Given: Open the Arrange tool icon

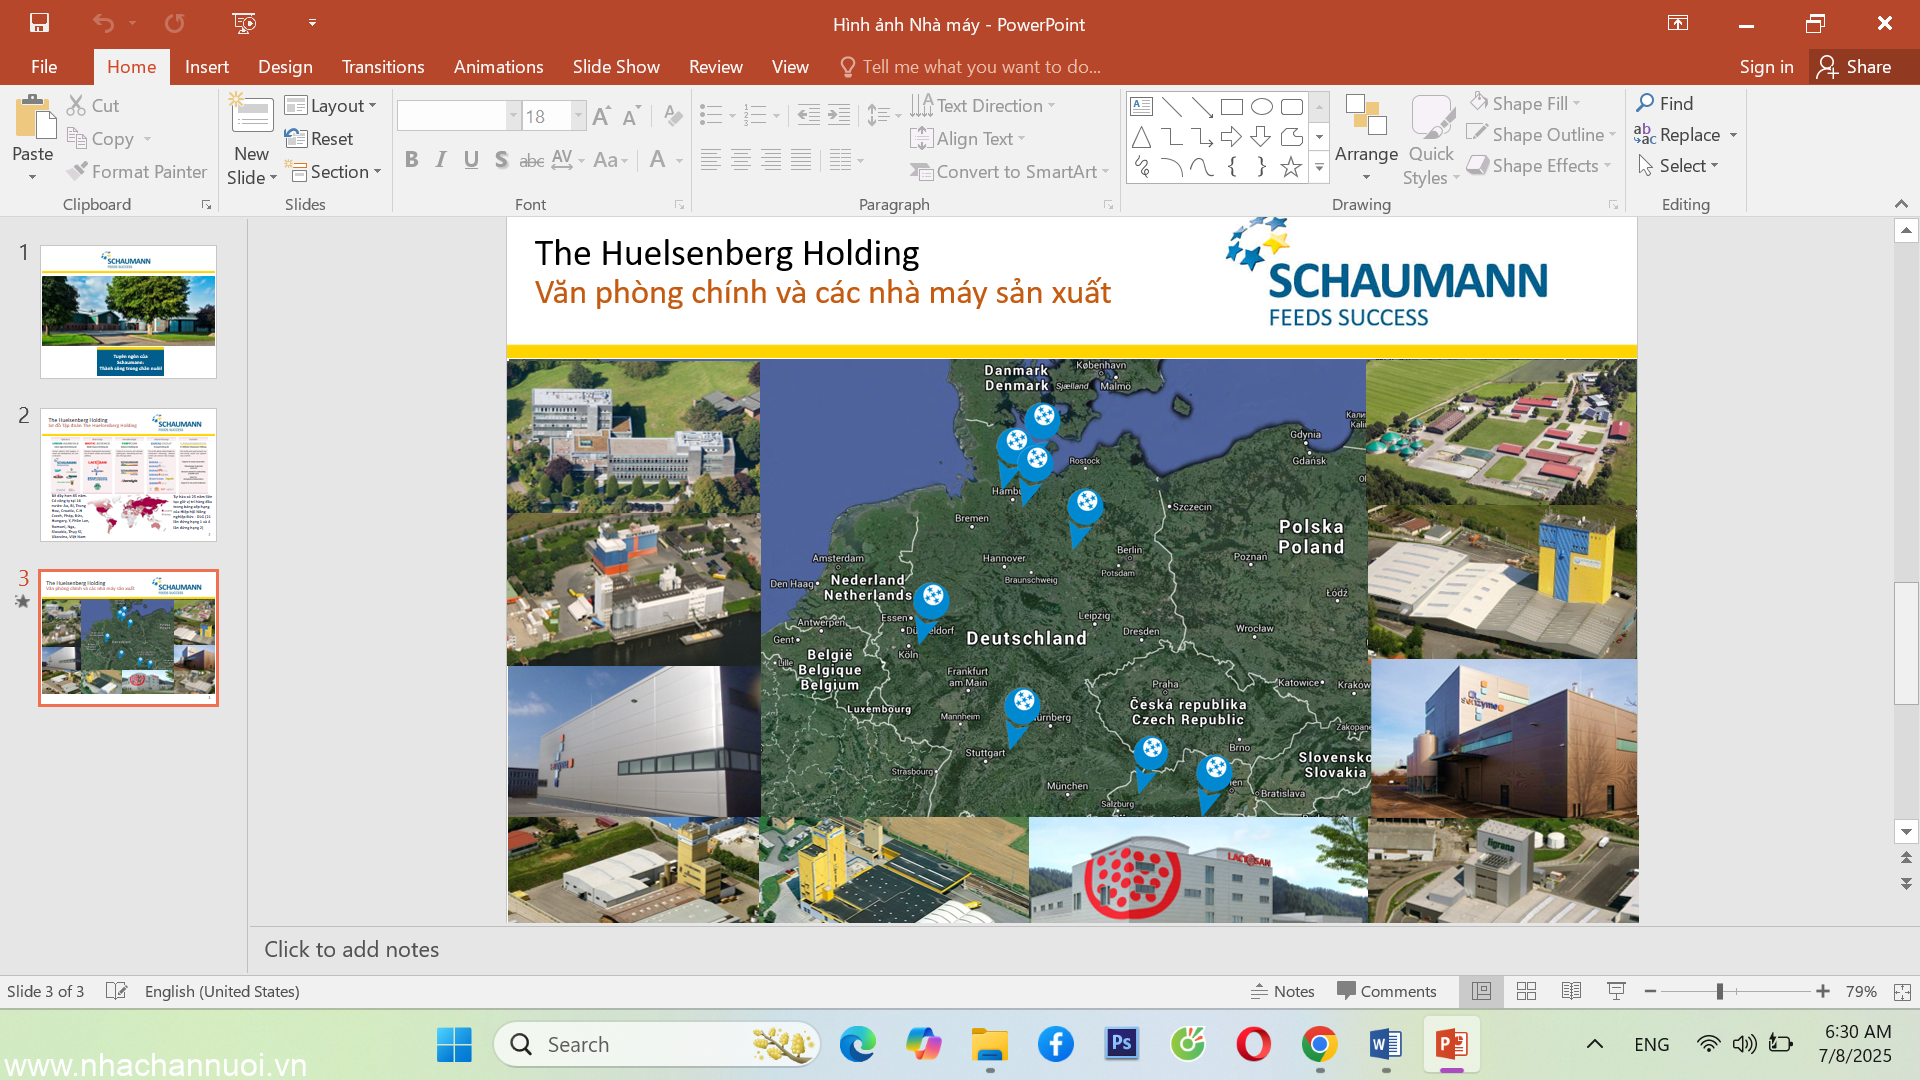Looking at the screenshot, I should pos(1365,117).
